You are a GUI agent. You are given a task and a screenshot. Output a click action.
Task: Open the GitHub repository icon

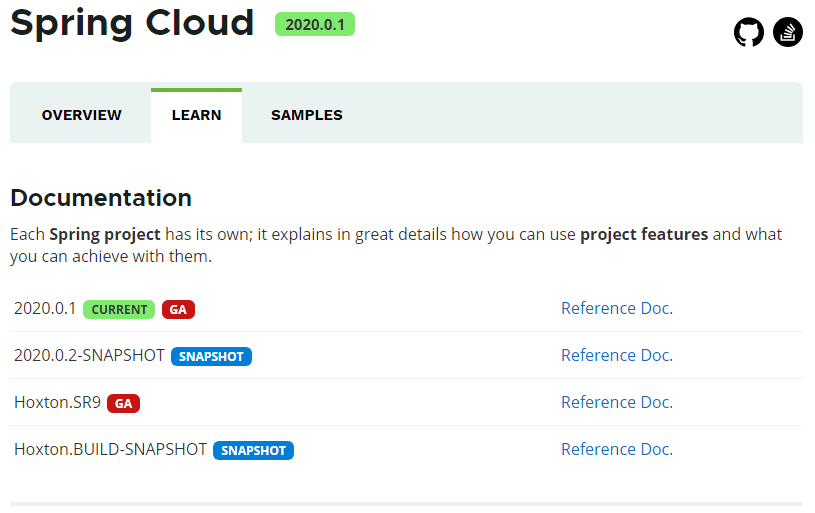(x=748, y=32)
